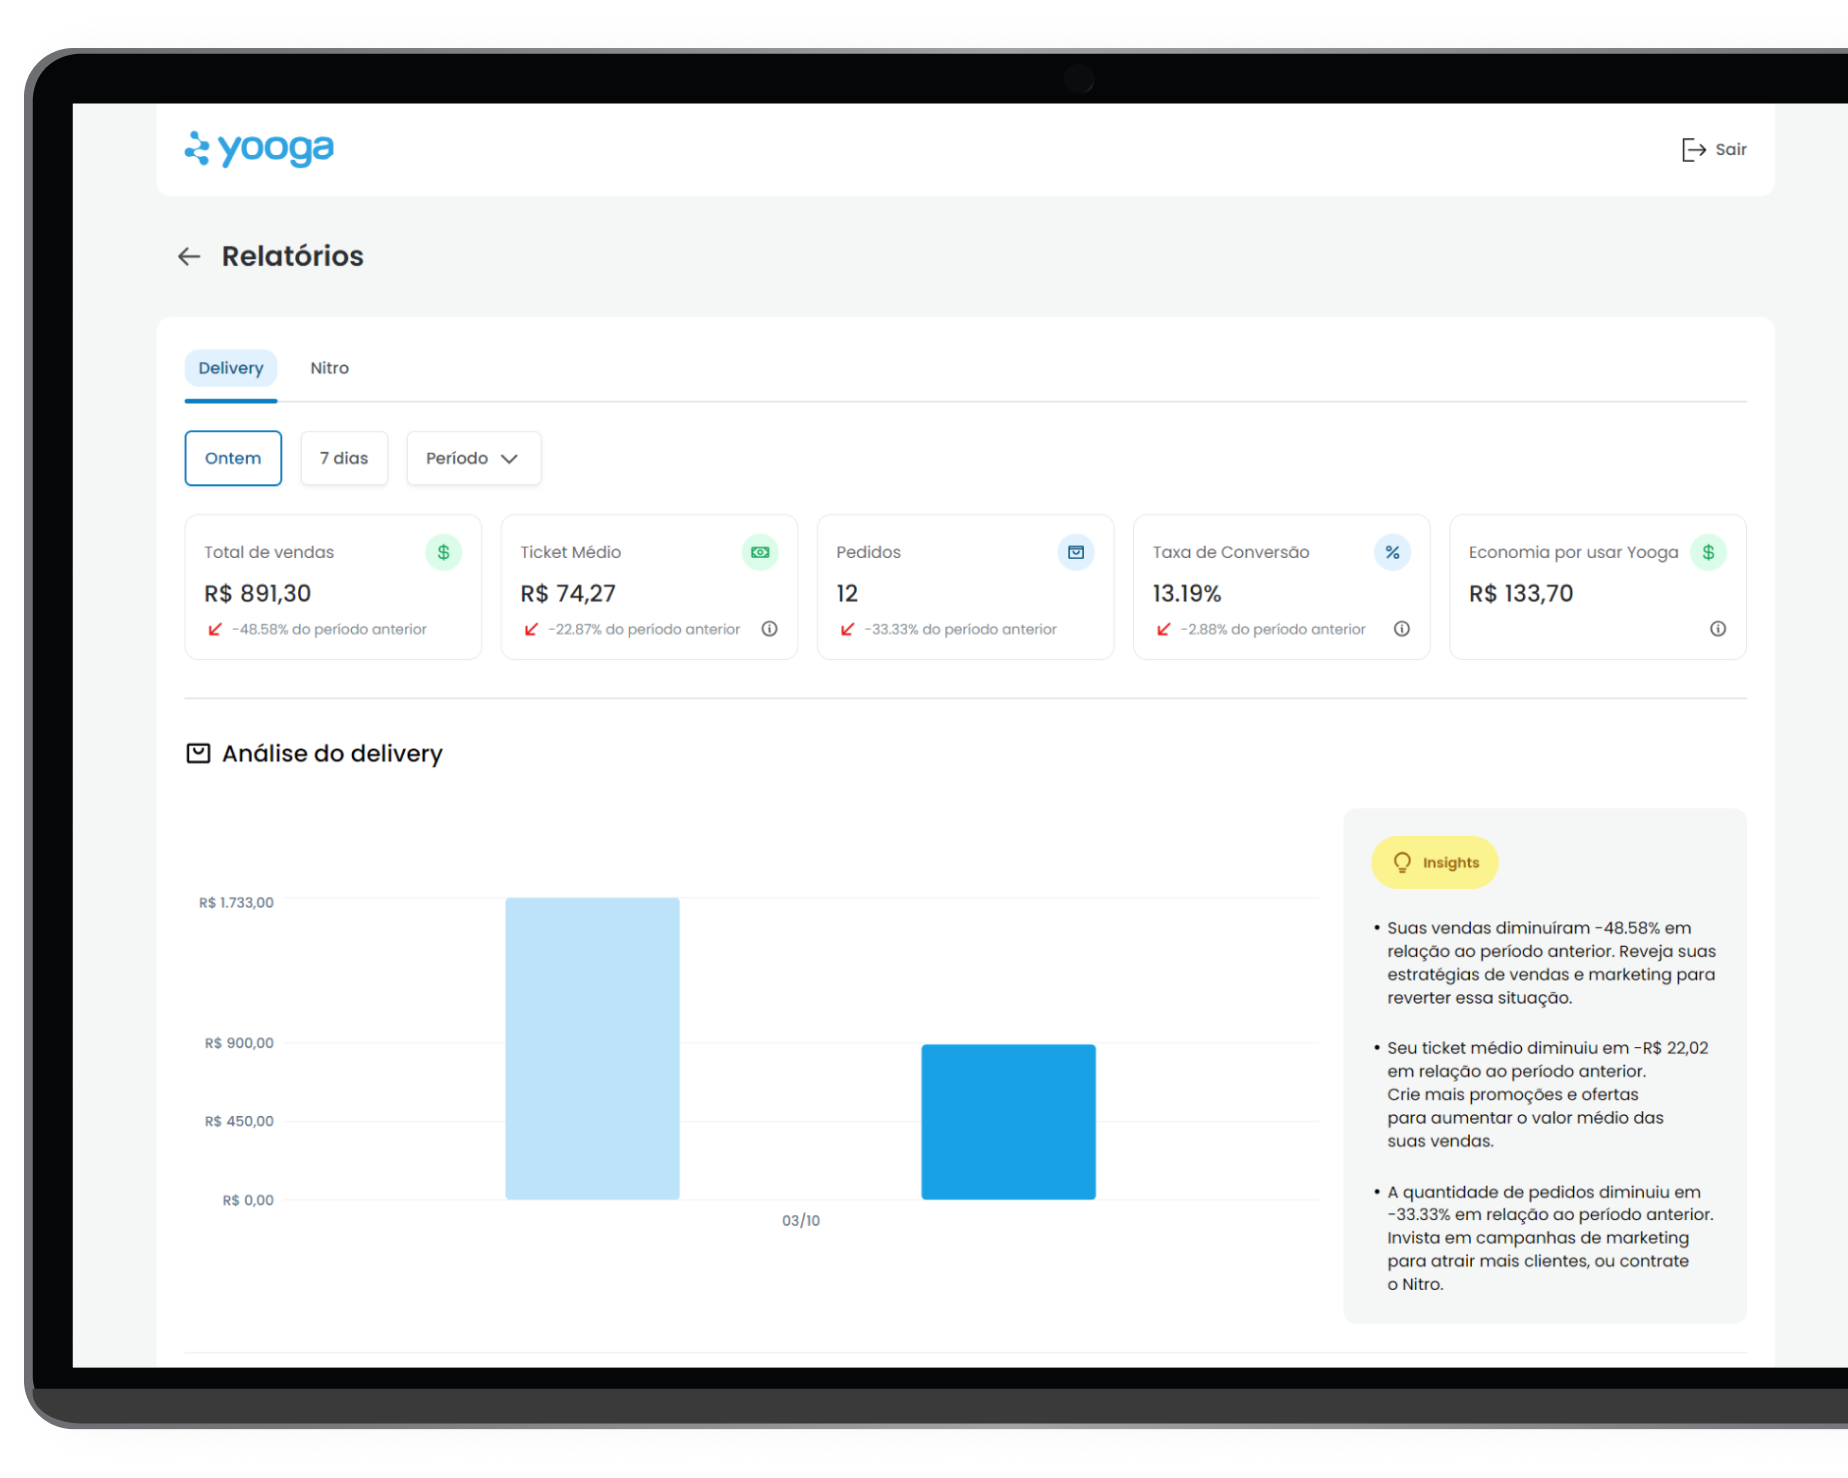Click the Taxa de Conversão percent icon
1848x1478 pixels.
click(x=1392, y=553)
